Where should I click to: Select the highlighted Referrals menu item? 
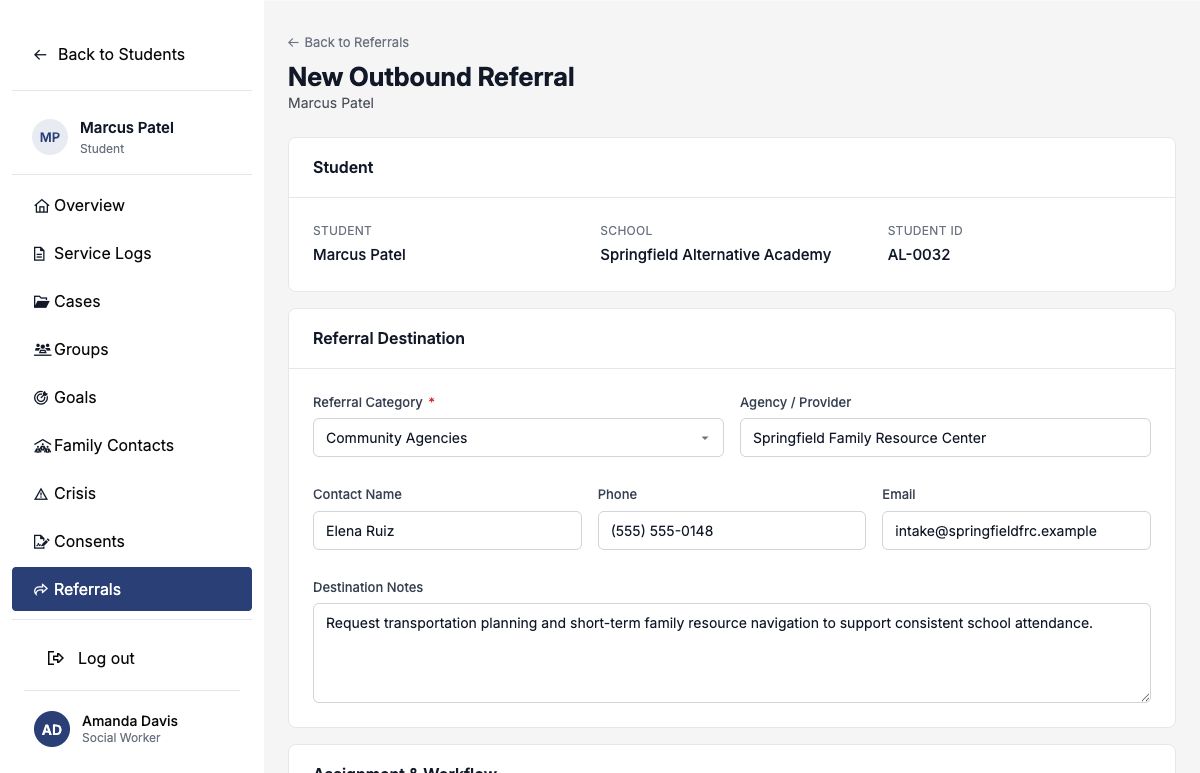[132, 589]
